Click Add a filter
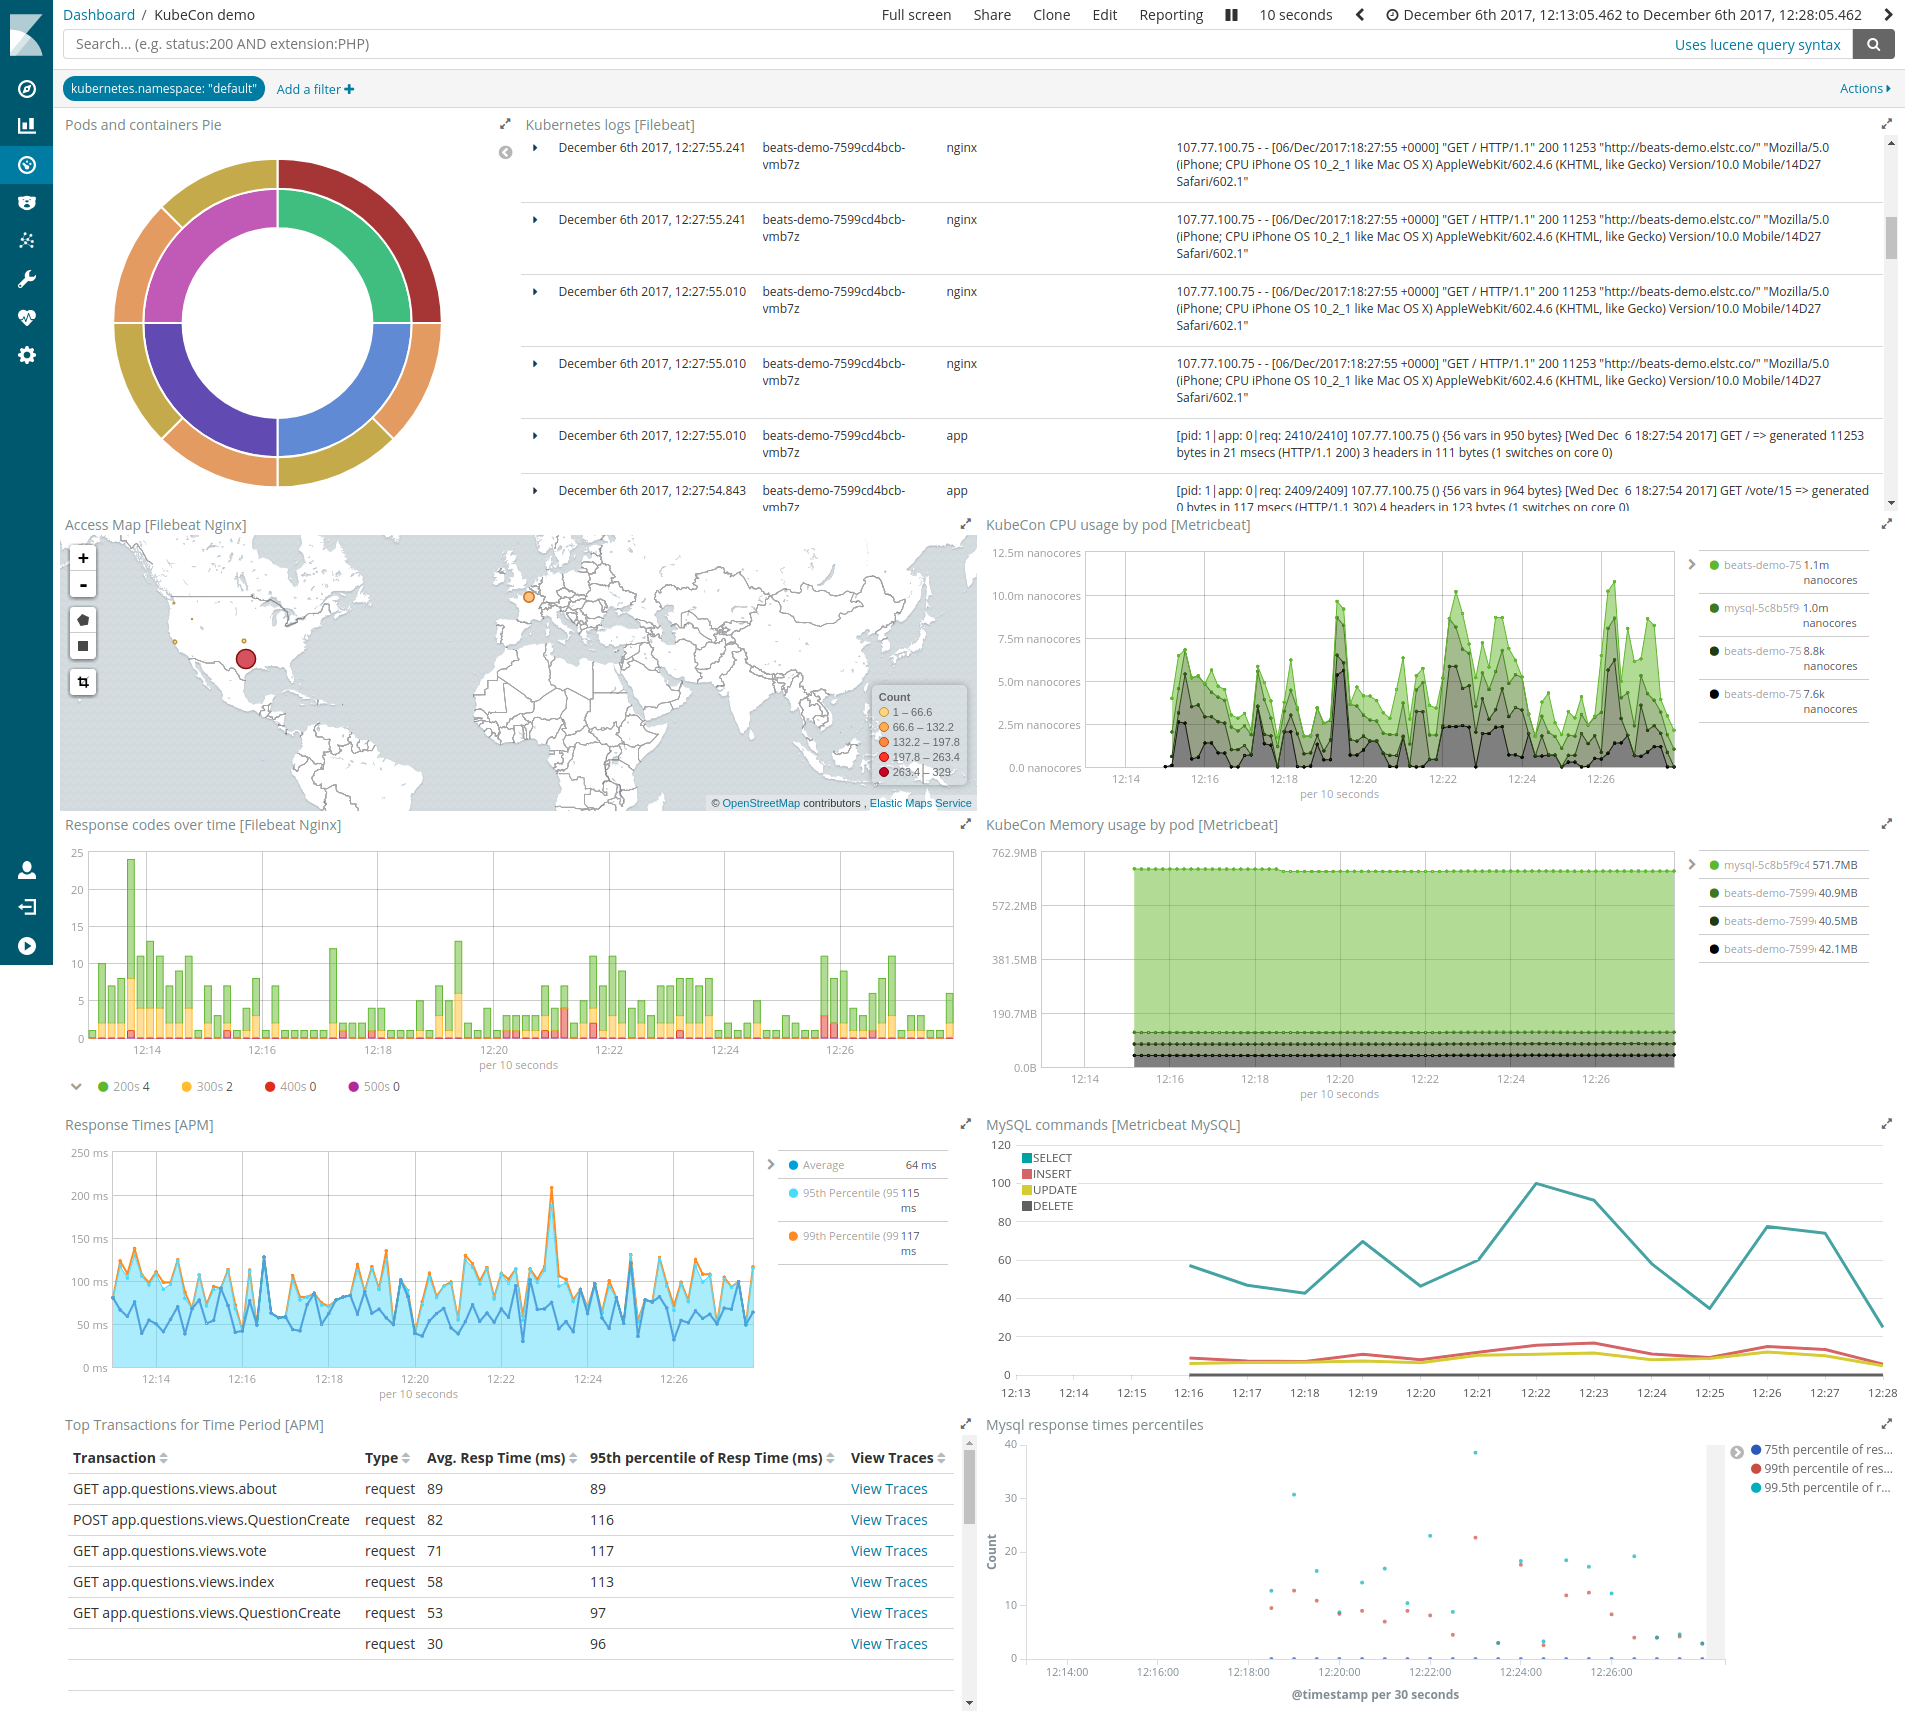This screenshot has width=1905, height=1718. click(x=315, y=89)
